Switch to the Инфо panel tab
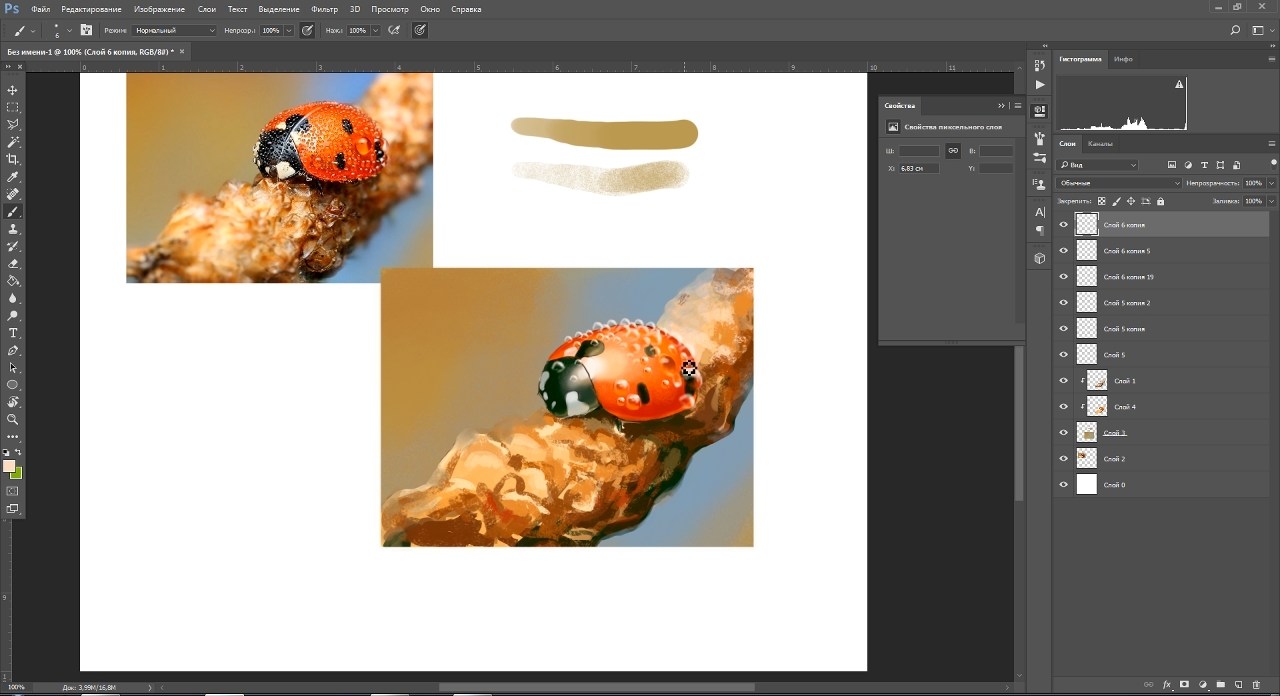Image resolution: width=1280 pixels, height=696 pixels. (1123, 59)
